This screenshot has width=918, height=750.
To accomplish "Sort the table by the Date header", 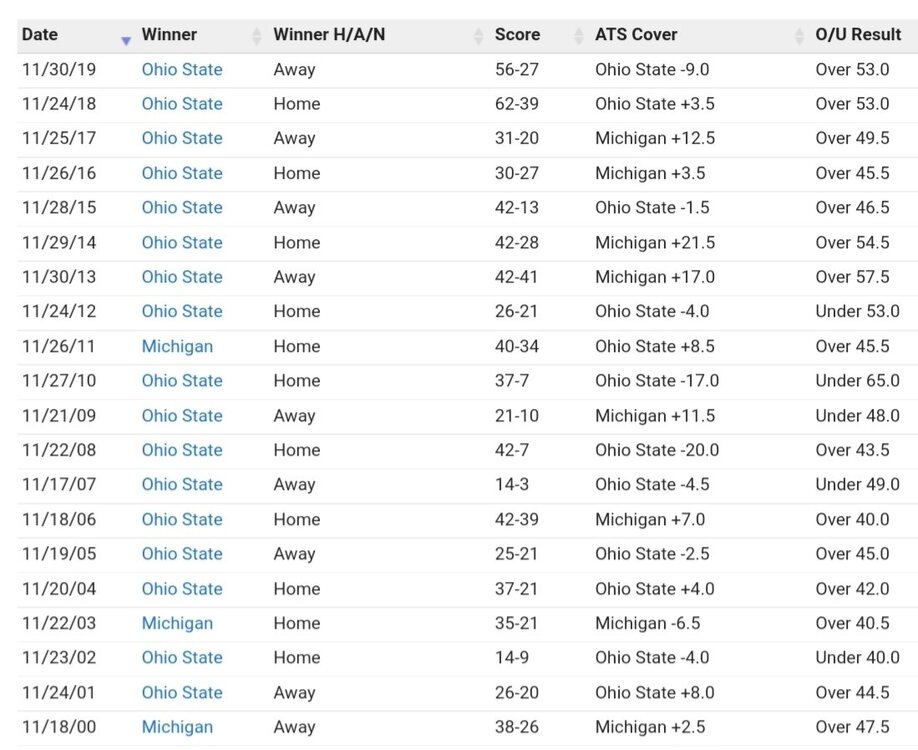I will coord(40,34).
